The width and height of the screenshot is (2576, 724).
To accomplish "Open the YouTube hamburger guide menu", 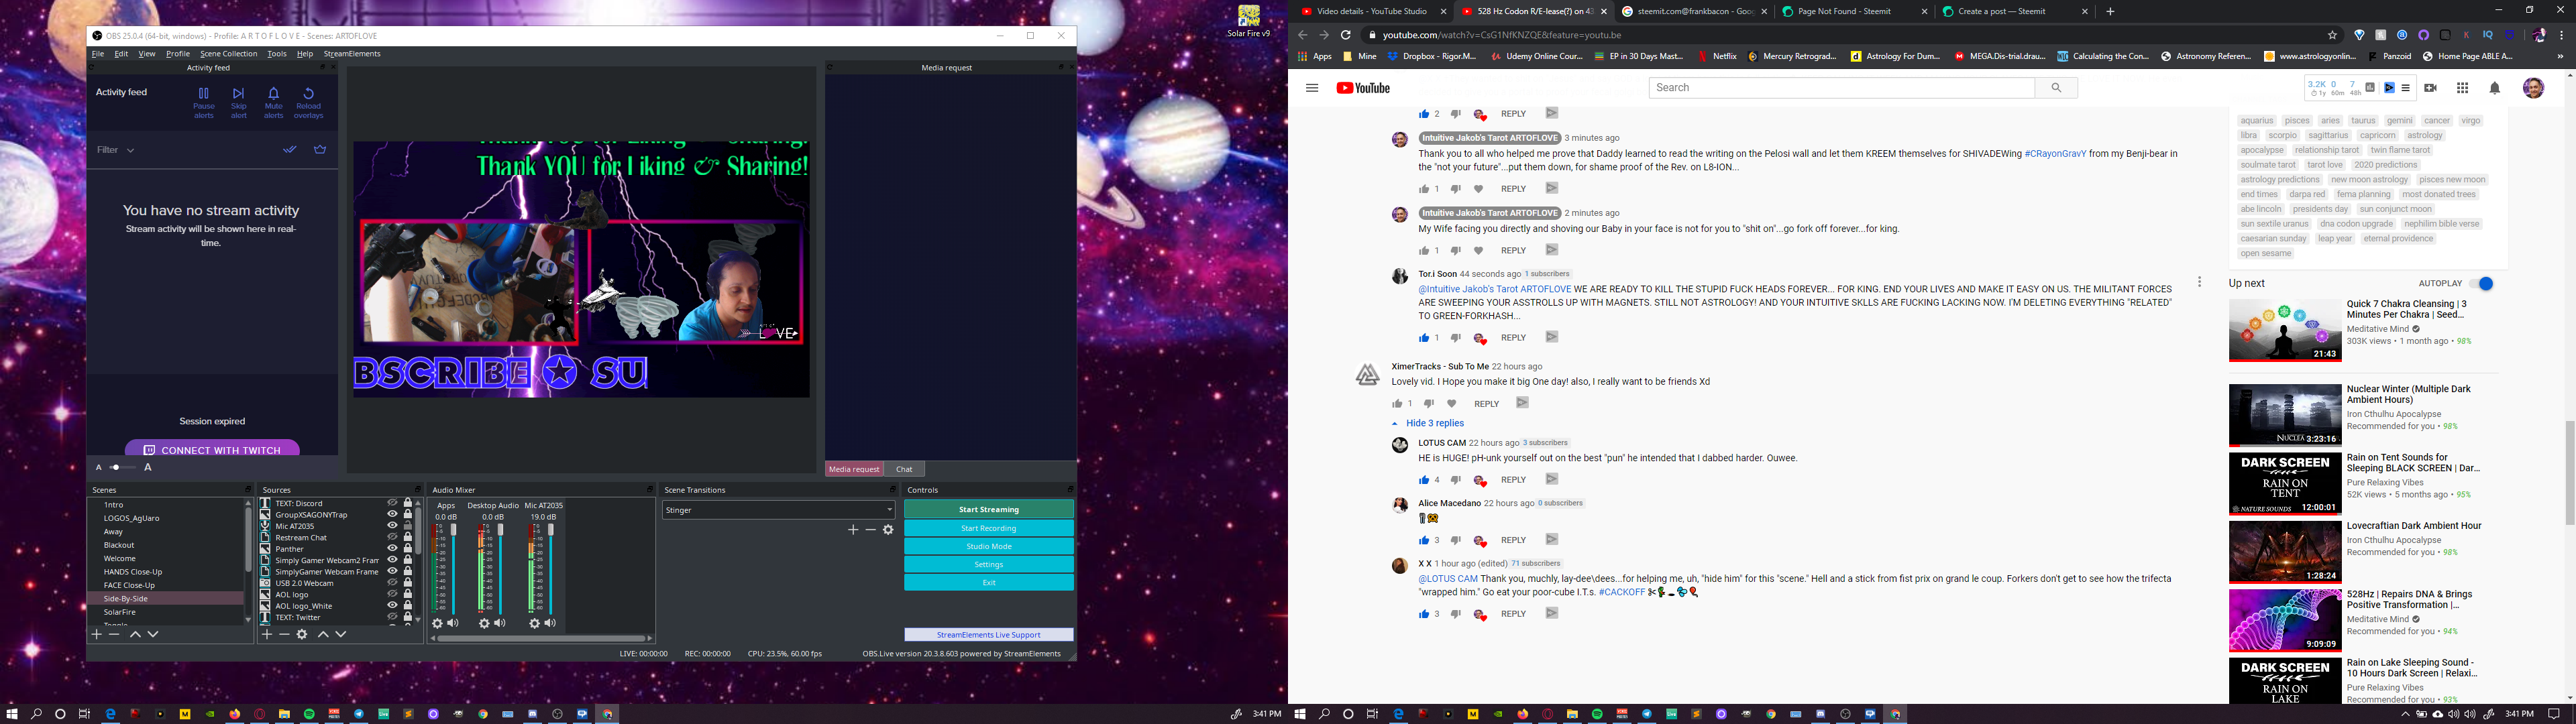I will click(1312, 88).
